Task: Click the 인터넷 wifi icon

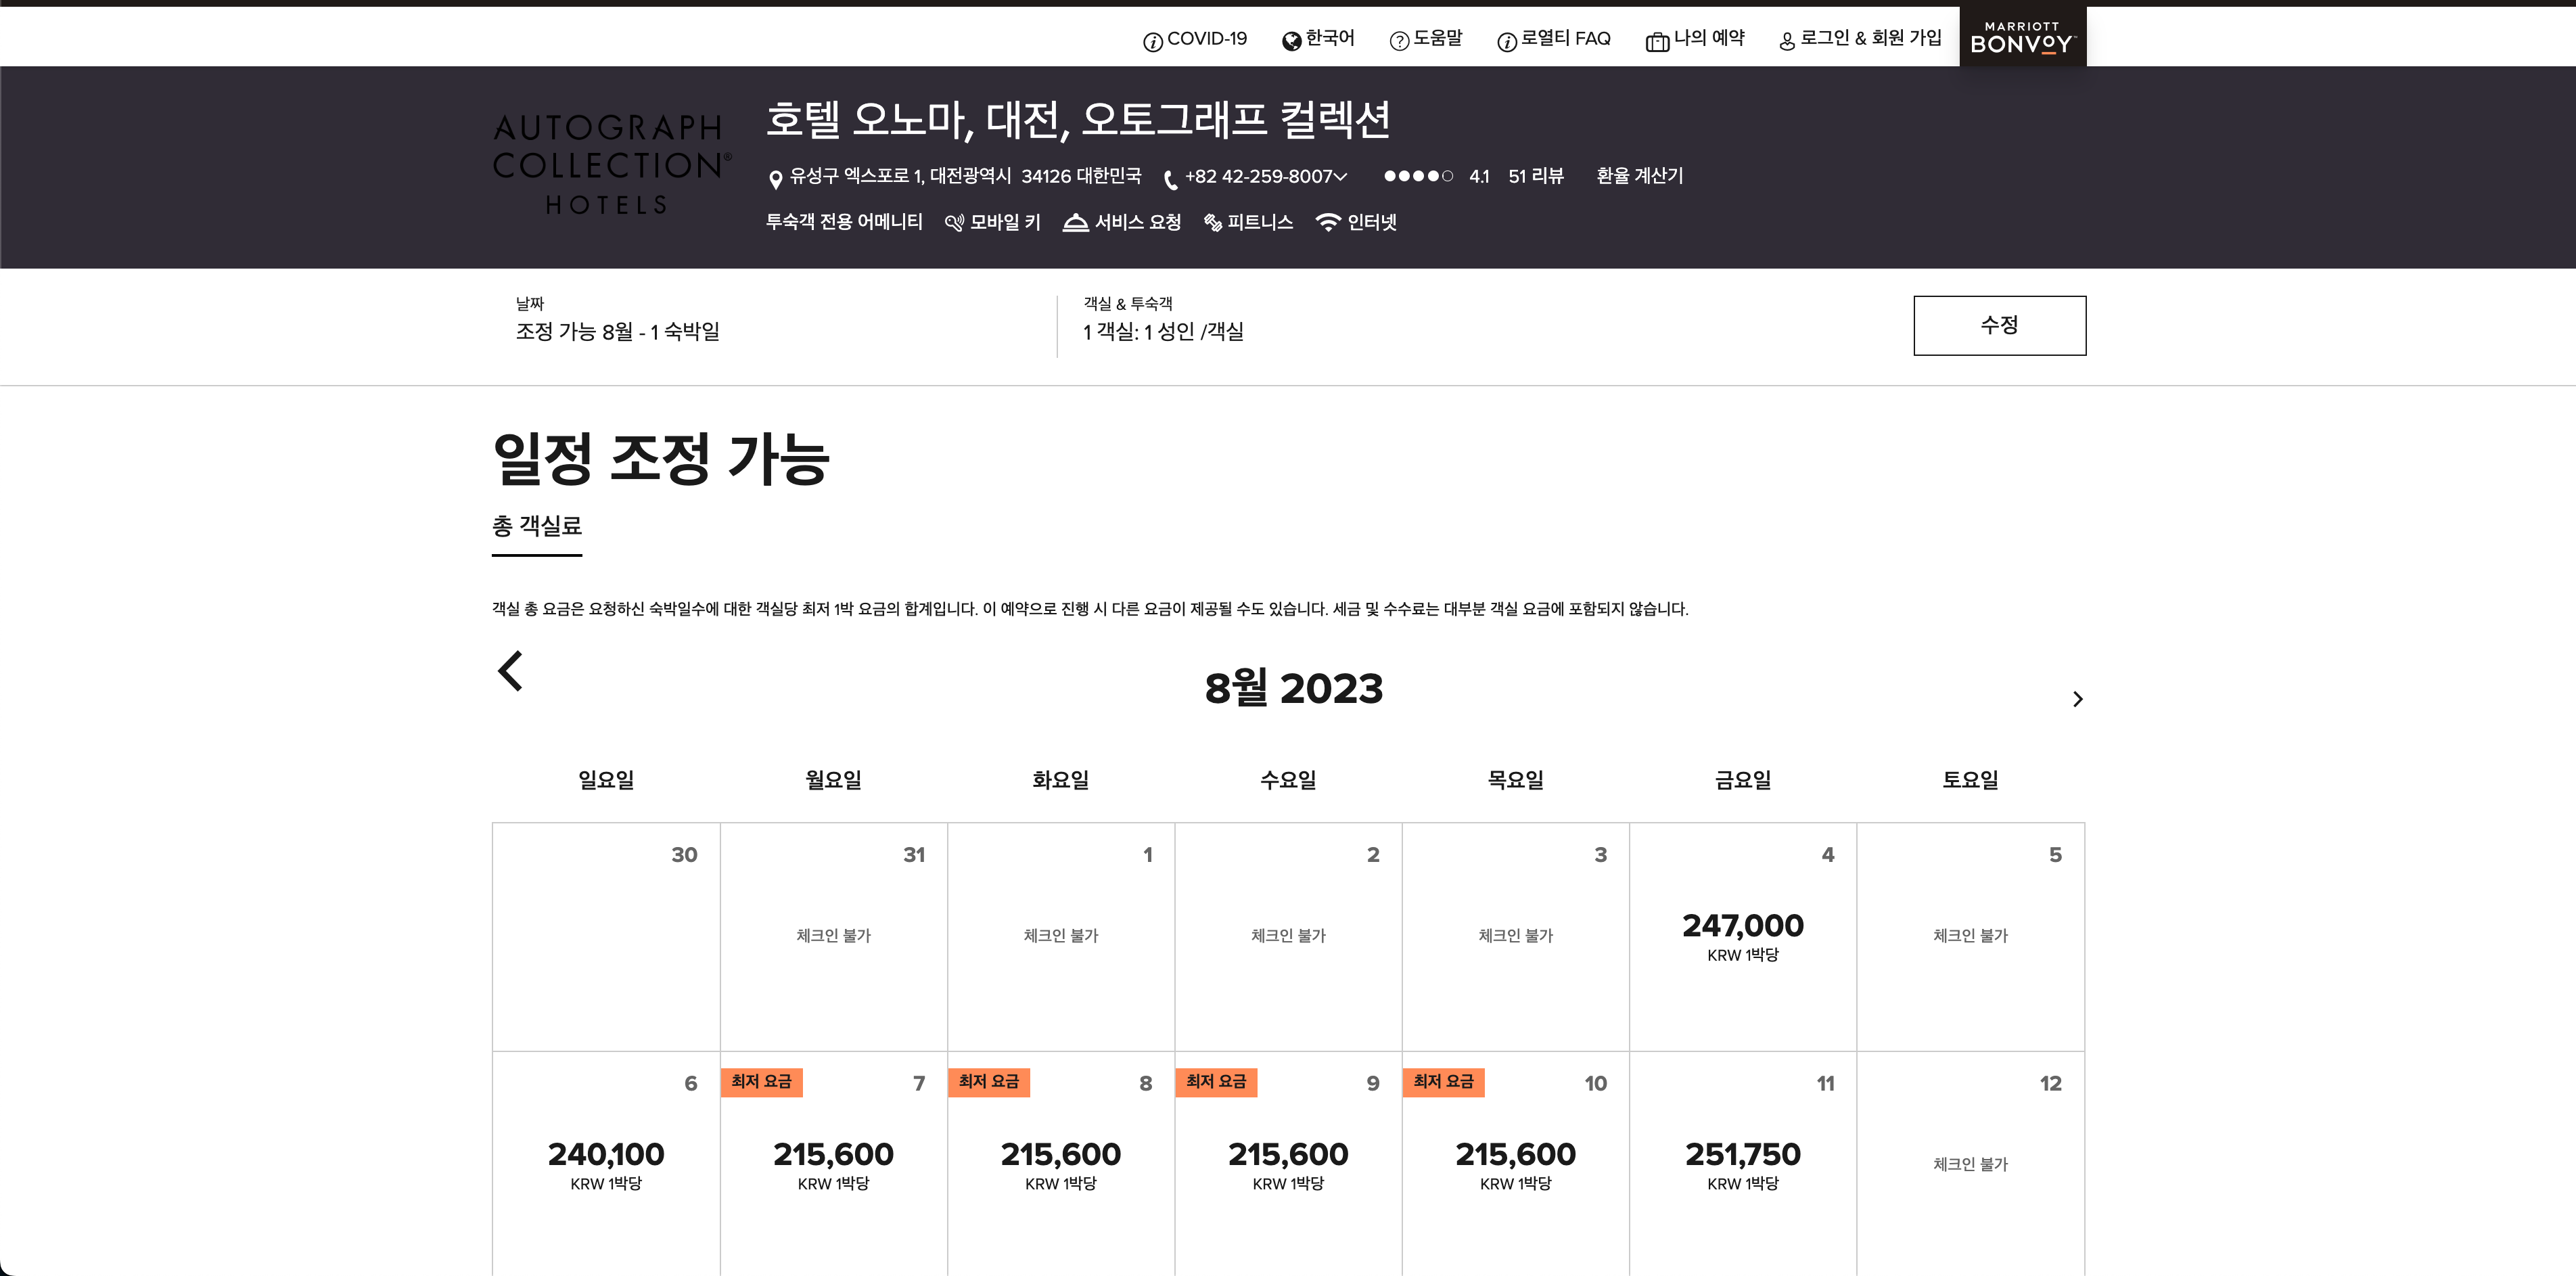Action: 1327,222
